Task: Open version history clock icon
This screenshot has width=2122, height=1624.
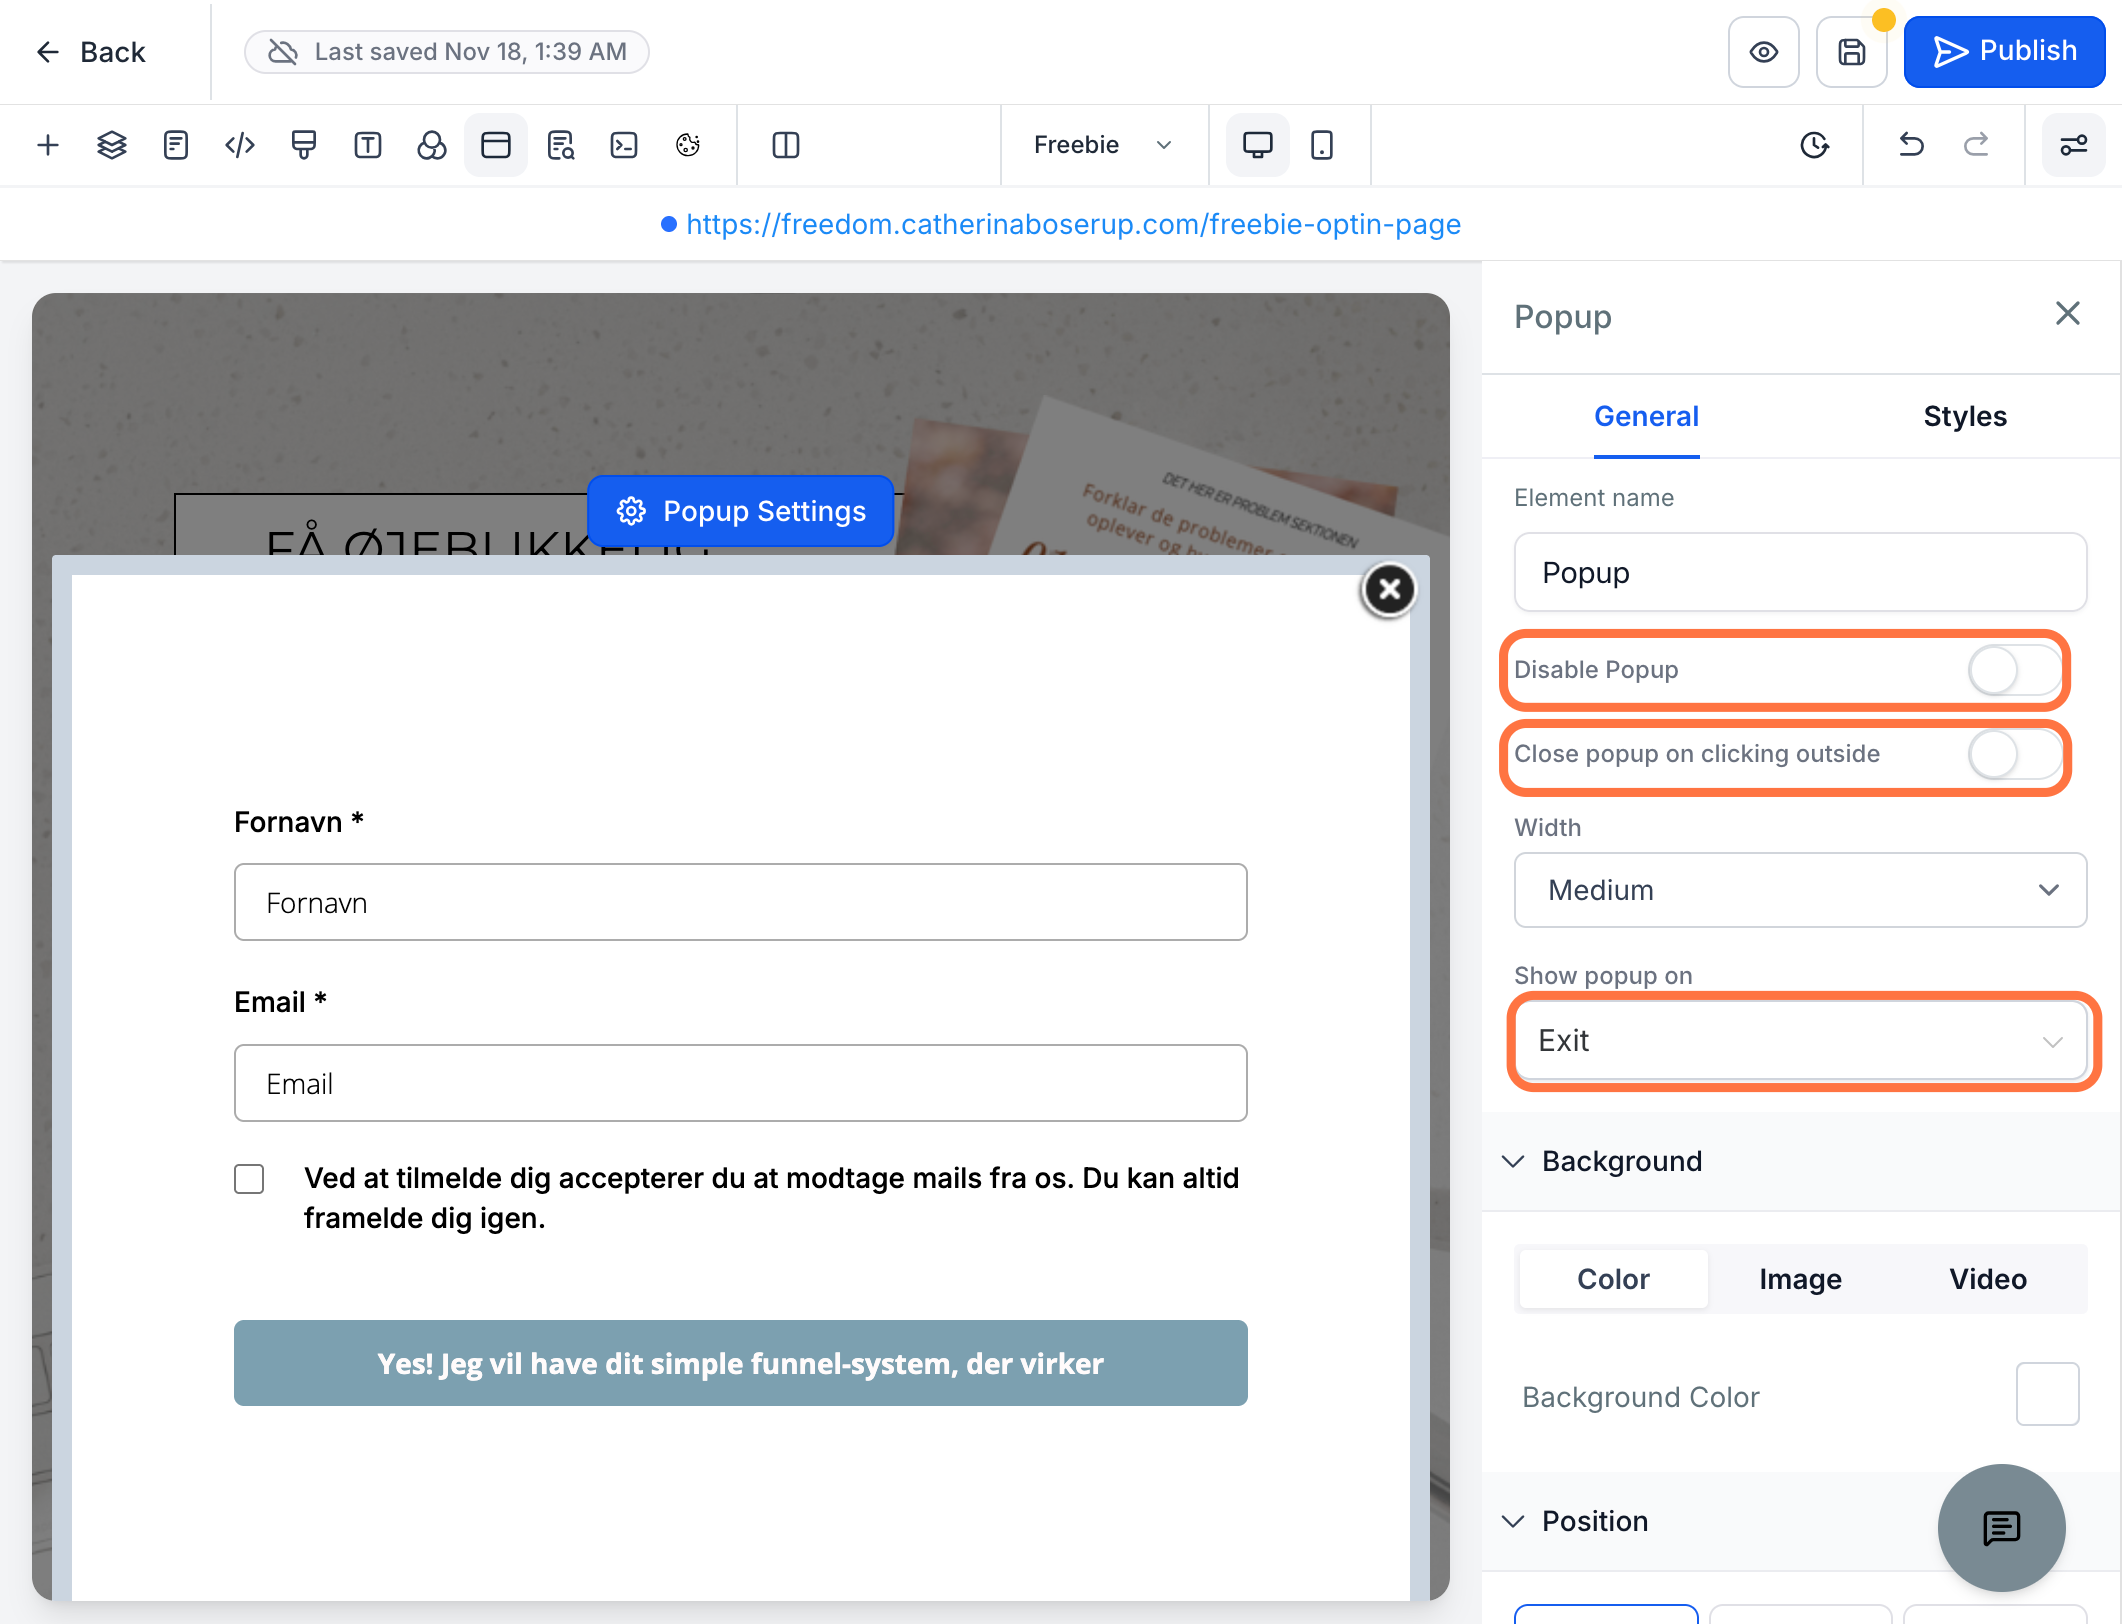Action: (1814, 145)
